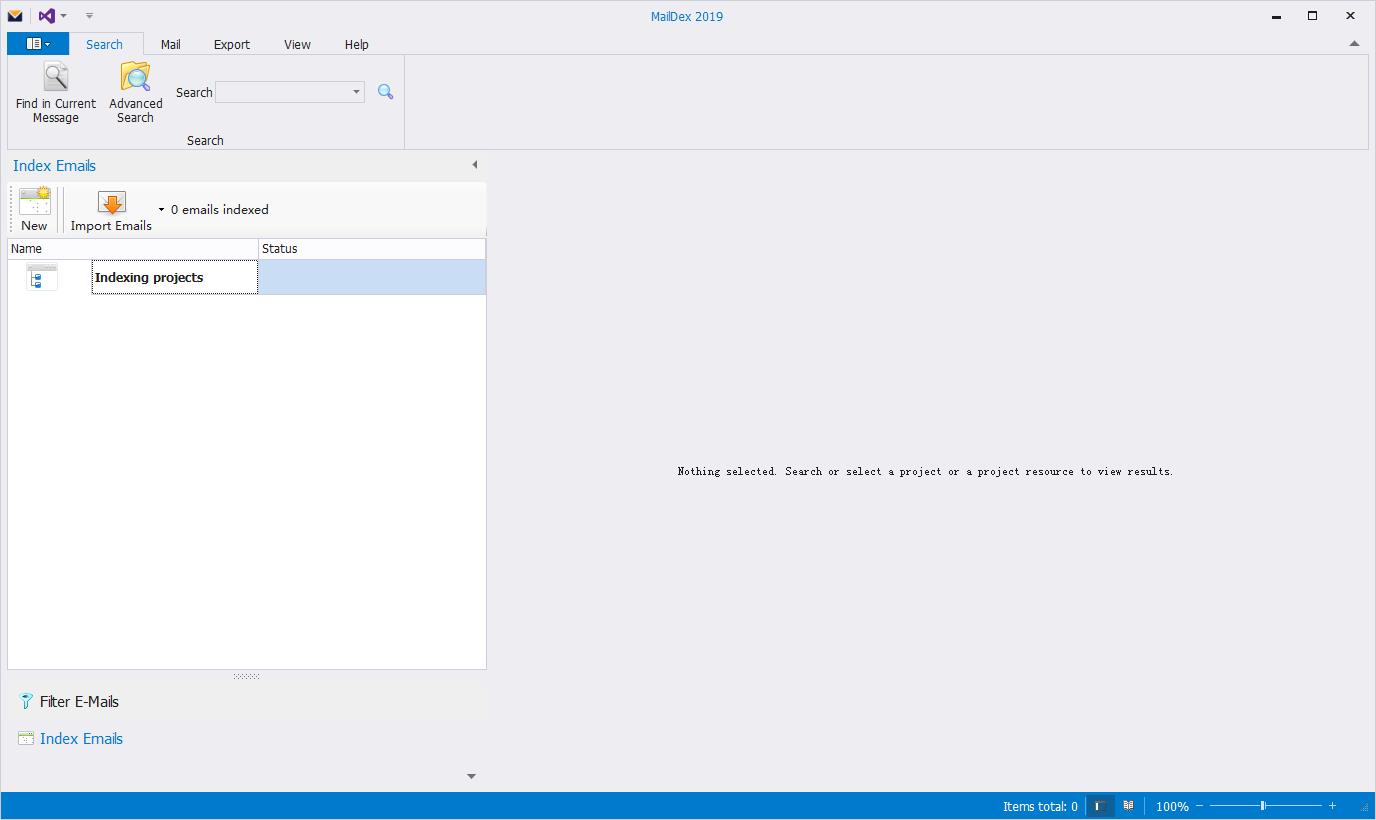Click the 0 emails indexed label
The height and width of the screenshot is (820, 1376).
(x=219, y=209)
